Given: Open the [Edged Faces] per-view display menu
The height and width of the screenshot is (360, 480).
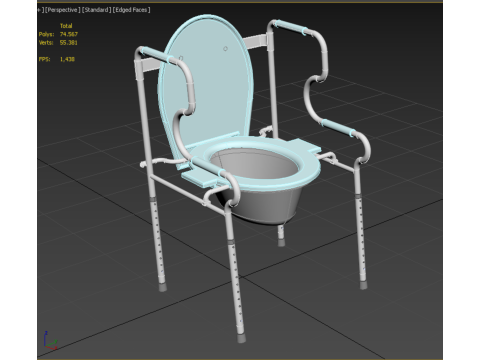Looking at the screenshot, I should point(131,10).
